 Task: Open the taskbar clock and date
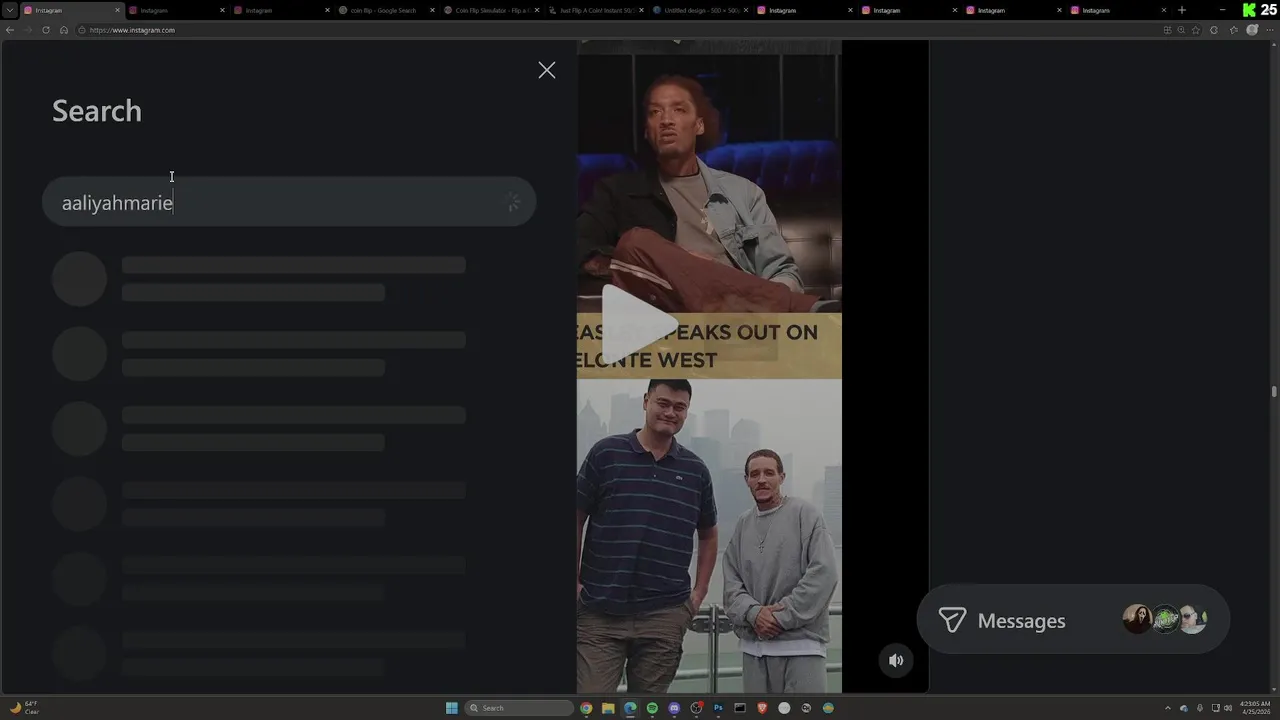click(x=1254, y=708)
